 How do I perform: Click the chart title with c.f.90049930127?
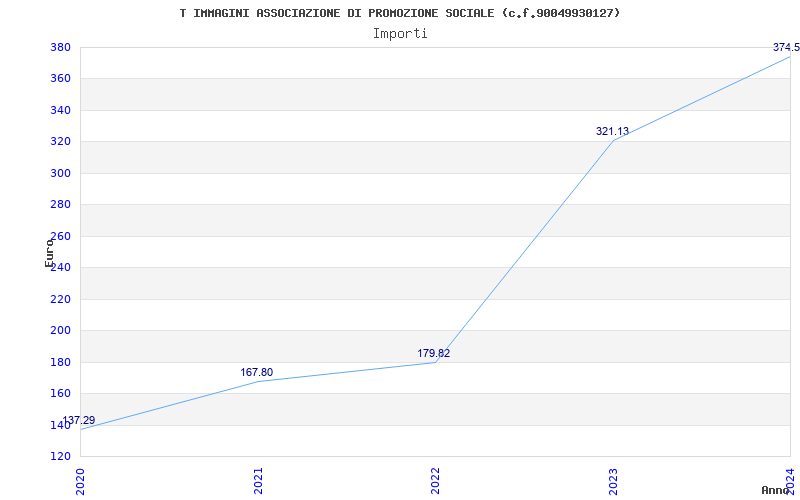point(399,13)
